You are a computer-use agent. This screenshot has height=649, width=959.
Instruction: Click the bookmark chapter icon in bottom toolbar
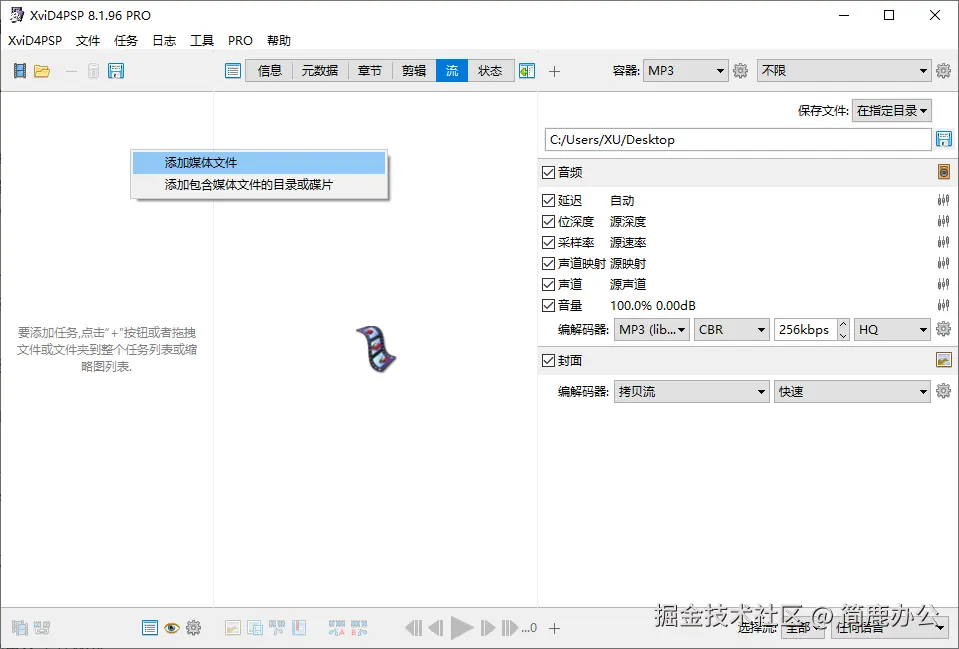click(299, 628)
